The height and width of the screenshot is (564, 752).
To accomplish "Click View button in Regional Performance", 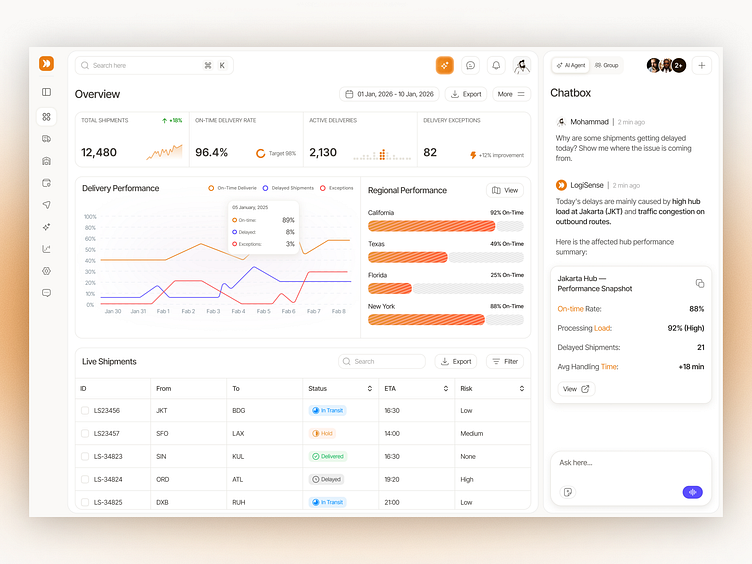I will (505, 190).
